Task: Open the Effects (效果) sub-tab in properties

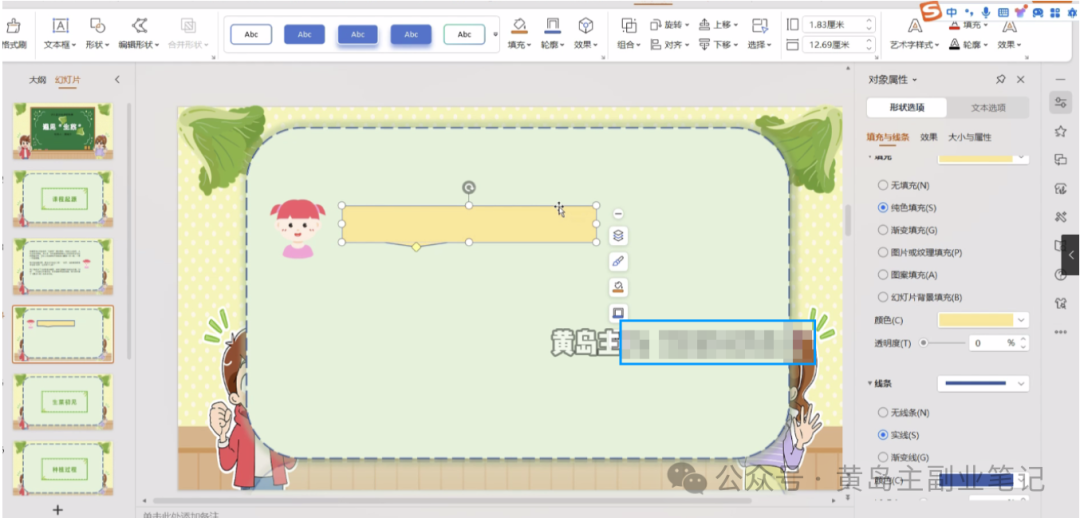Action: pos(929,137)
